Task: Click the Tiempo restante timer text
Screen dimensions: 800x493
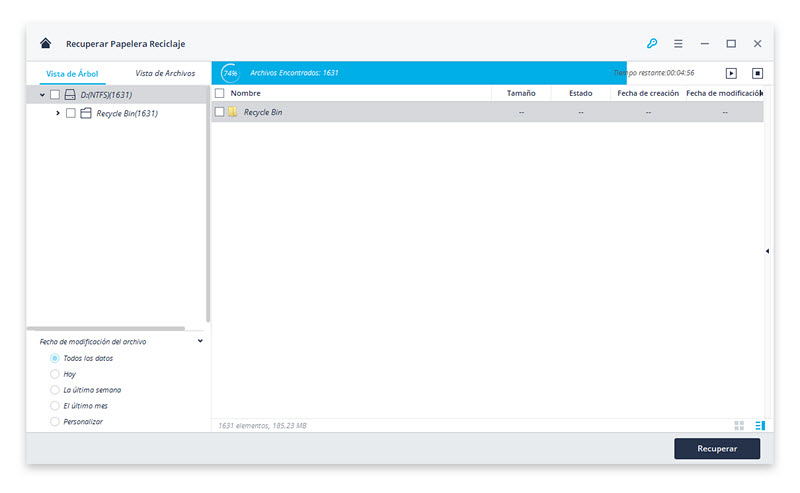Action: tap(654, 73)
